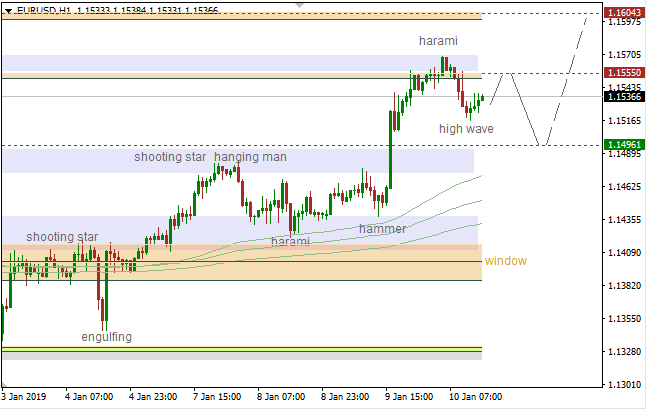
Task: Click the 'hammer' candlestick label
Action: point(382,229)
